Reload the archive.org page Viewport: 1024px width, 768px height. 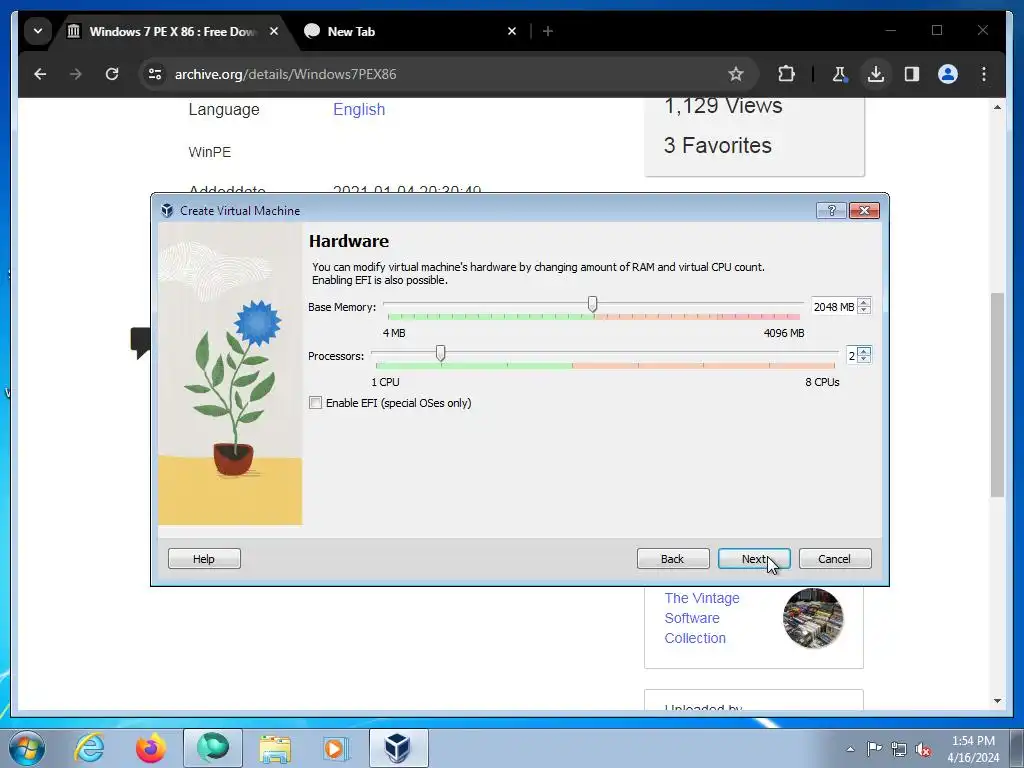pos(112,74)
